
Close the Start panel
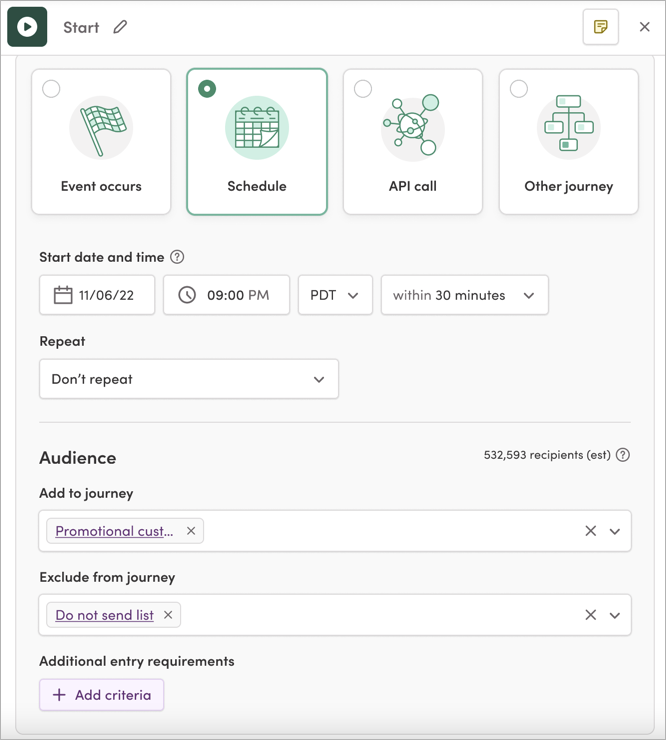[x=644, y=27]
